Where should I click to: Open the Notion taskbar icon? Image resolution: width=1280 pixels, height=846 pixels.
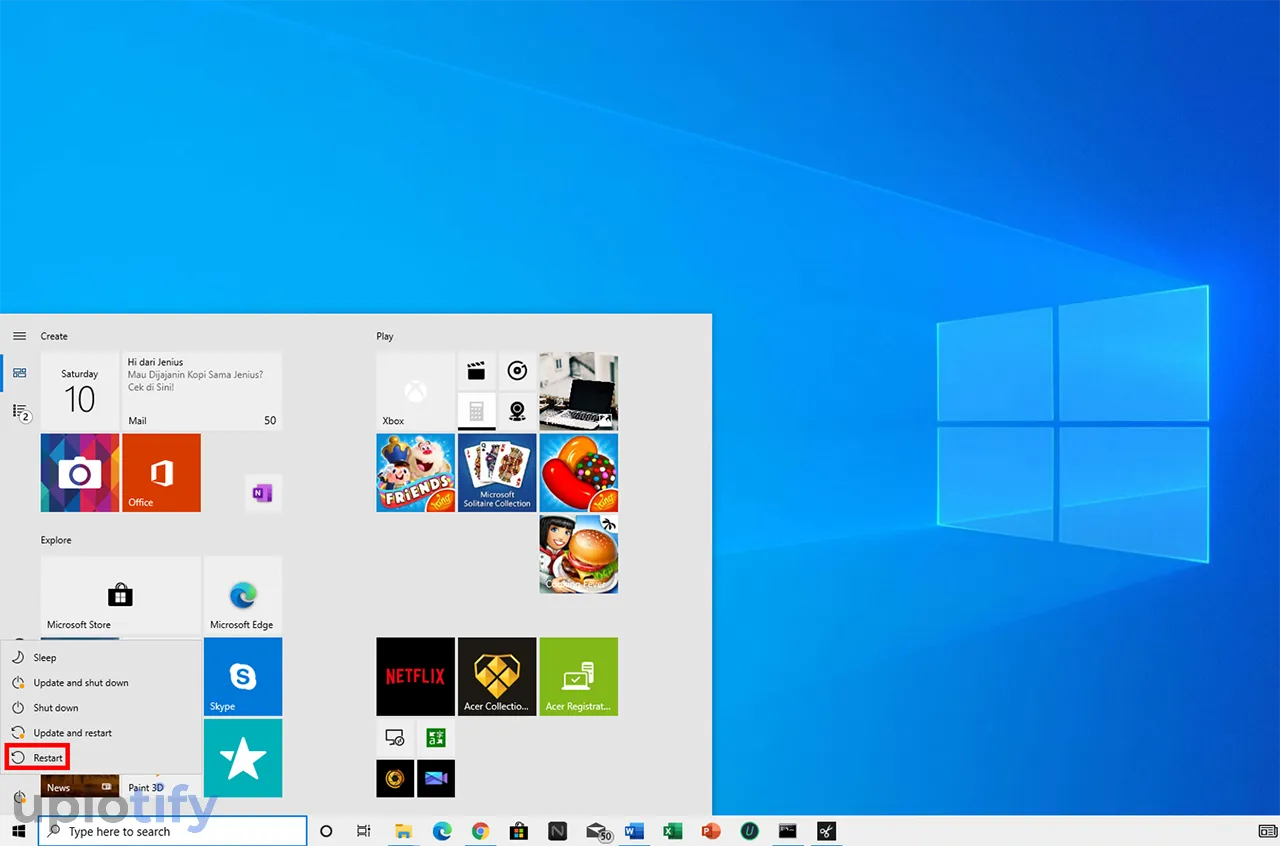558,831
